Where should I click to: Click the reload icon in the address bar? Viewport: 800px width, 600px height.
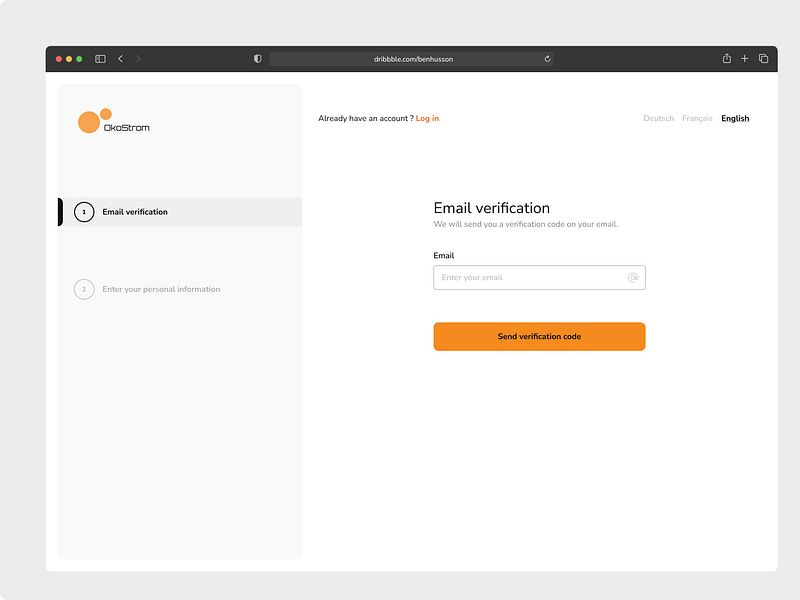point(547,58)
